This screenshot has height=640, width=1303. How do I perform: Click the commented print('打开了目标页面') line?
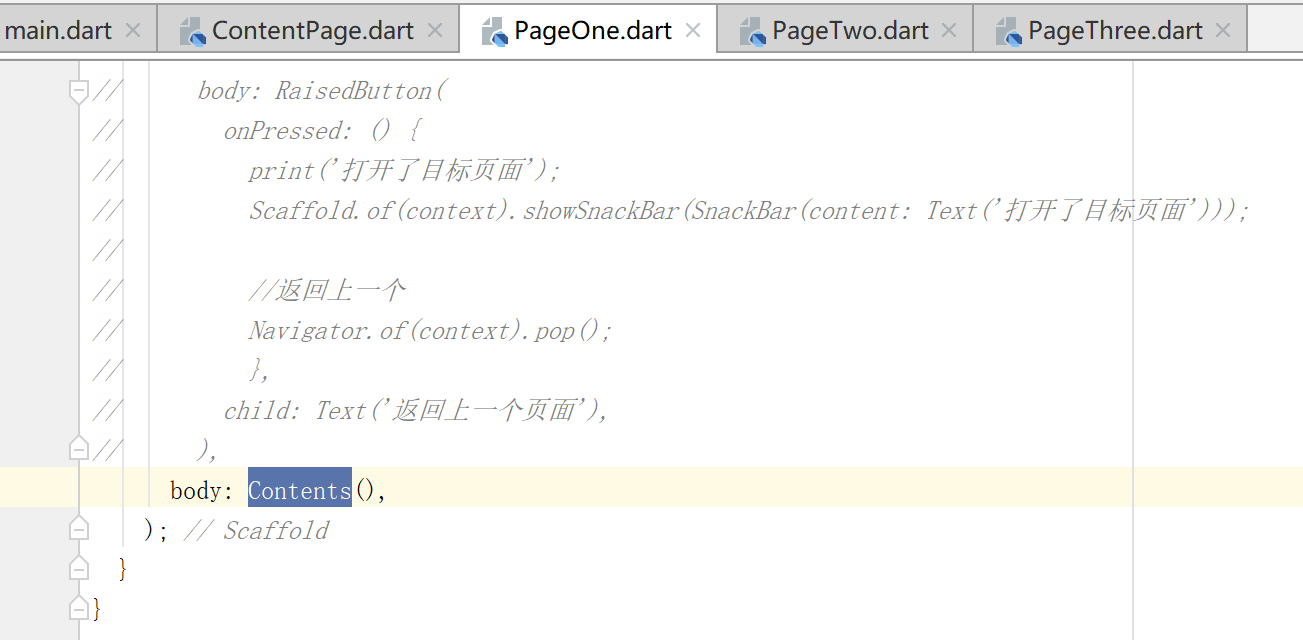405,171
